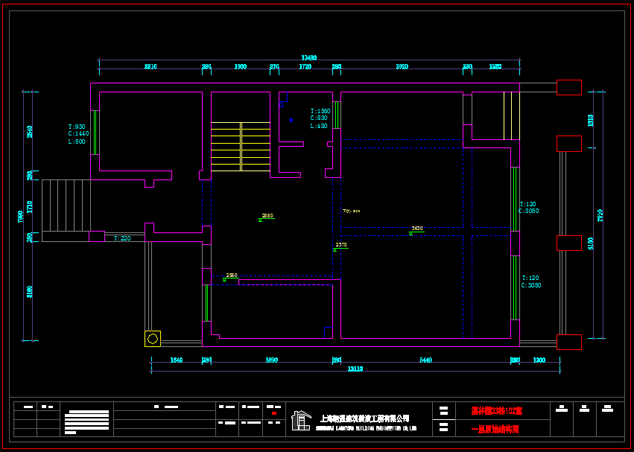Click the lower C:3050 label

(531, 285)
